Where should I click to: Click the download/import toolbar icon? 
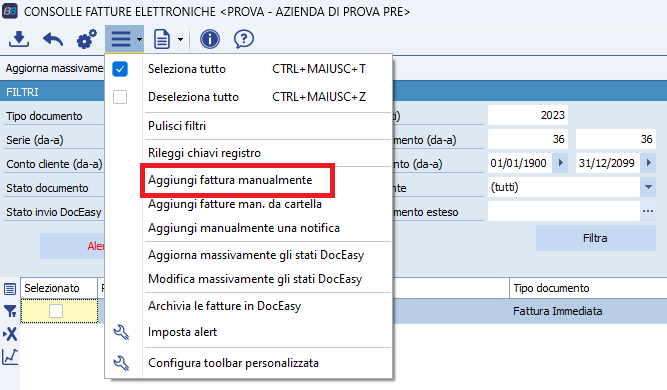pos(19,39)
